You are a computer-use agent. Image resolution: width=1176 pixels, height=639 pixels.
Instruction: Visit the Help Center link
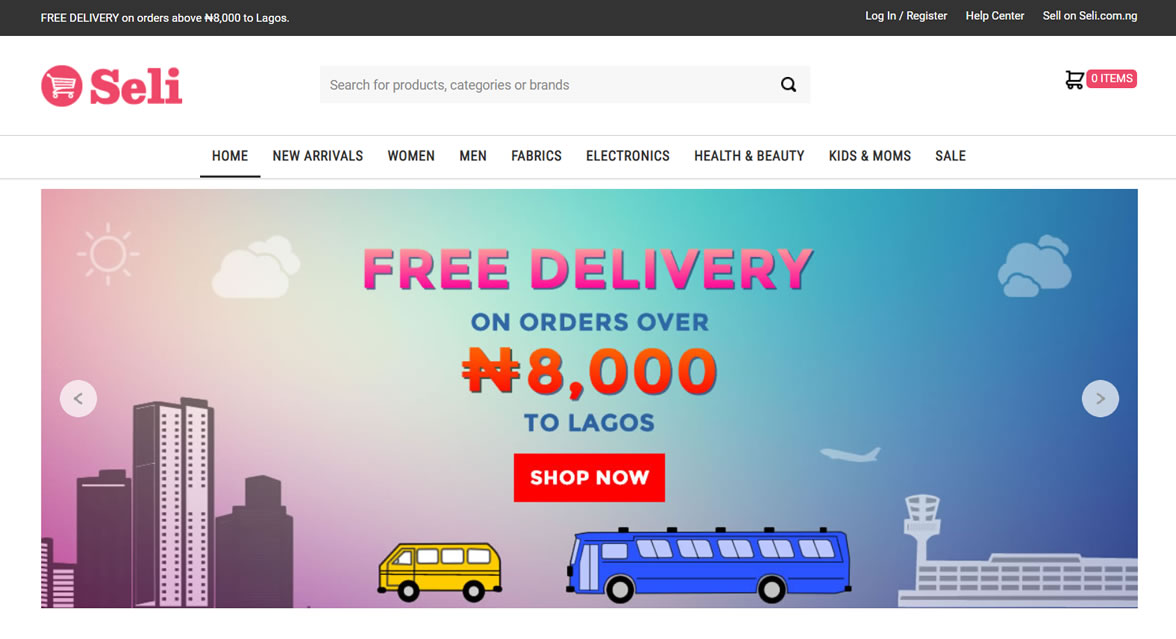click(x=994, y=16)
